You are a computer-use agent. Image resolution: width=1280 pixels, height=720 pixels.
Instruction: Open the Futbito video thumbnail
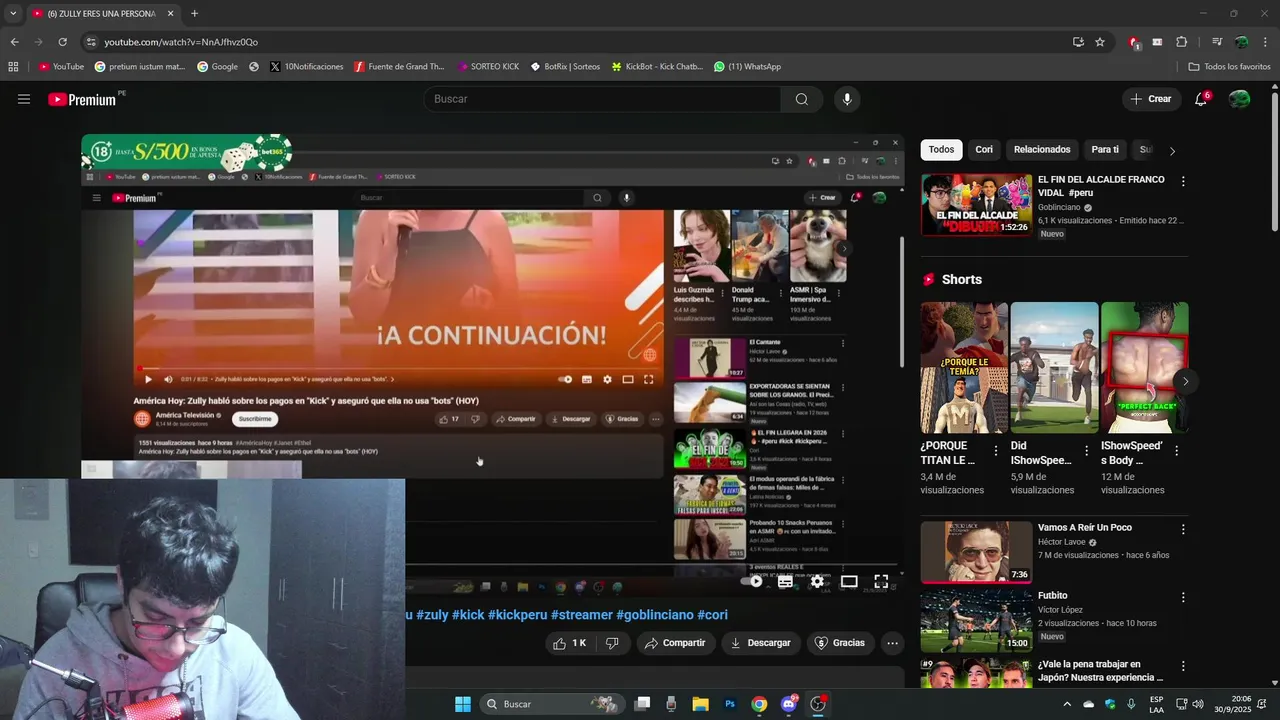pyautogui.click(x=976, y=620)
